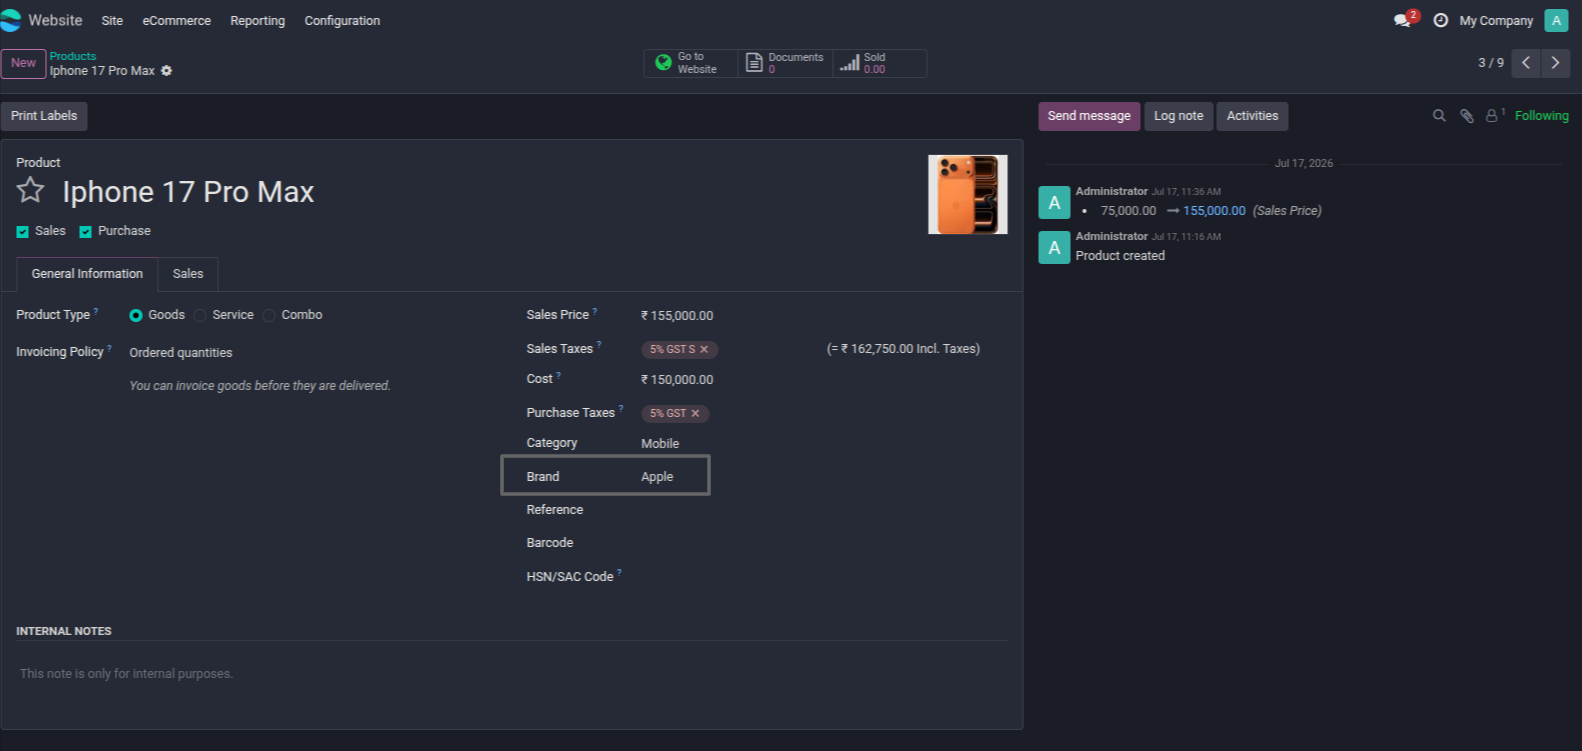Click the 155,000.00 new value in chatter
The height and width of the screenshot is (751, 1582).
pyautogui.click(x=1214, y=211)
